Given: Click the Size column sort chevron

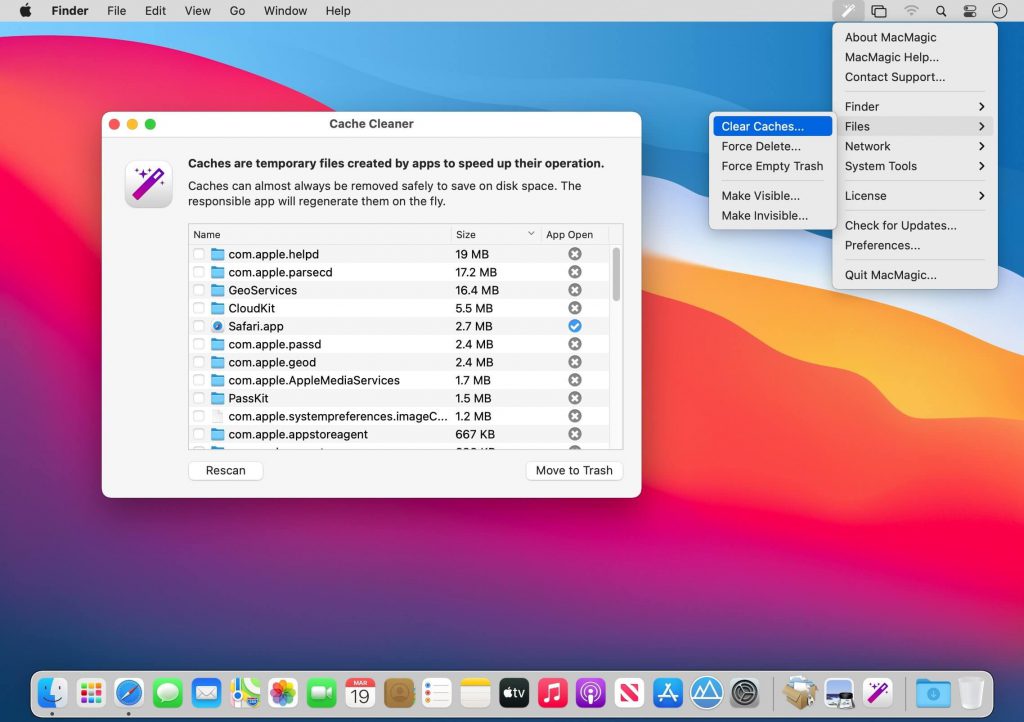Looking at the screenshot, I should [x=532, y=234].
